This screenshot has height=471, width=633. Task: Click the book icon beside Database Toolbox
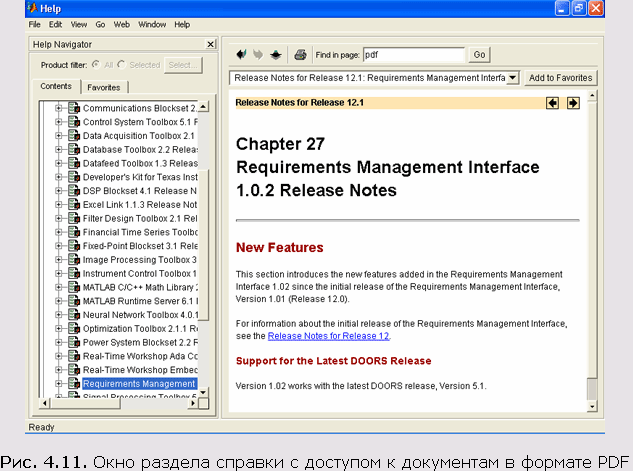[x=74, y=149]
